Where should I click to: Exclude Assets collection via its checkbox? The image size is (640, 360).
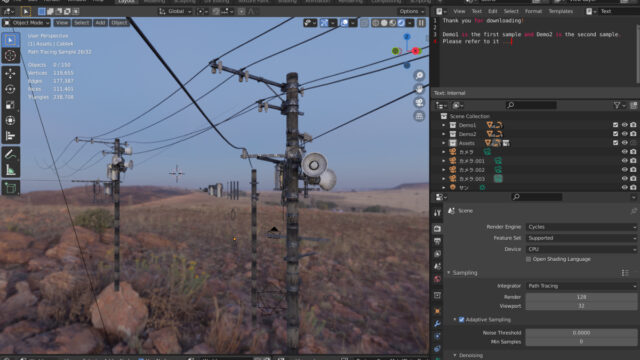click(616, 143)
